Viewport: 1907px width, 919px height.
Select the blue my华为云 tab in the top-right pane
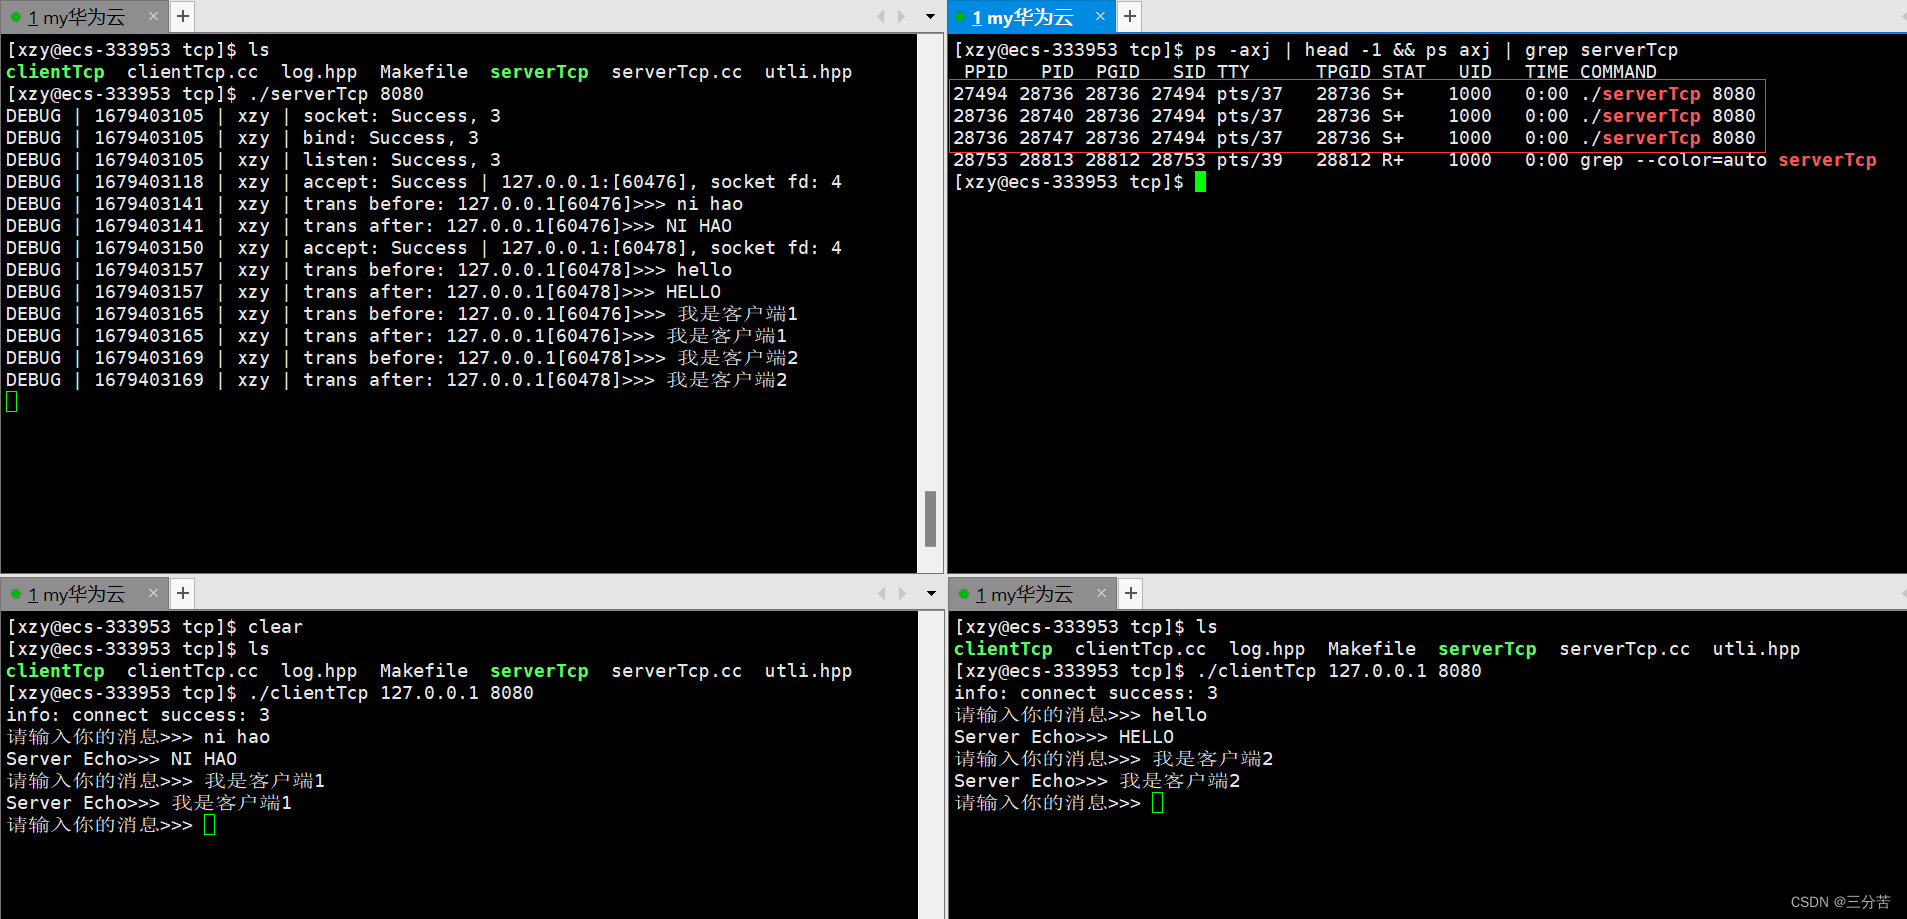tap(1030, 17)
